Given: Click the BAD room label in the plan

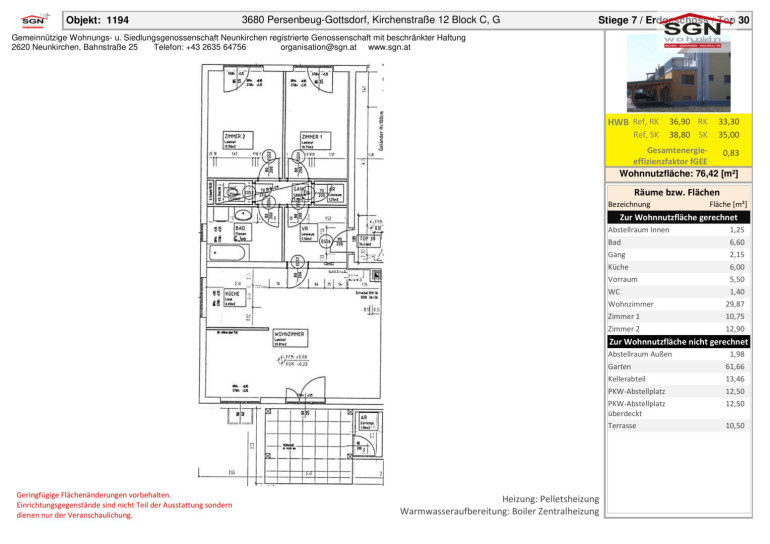Looking at the screenshot, I should tap(240, 228).
